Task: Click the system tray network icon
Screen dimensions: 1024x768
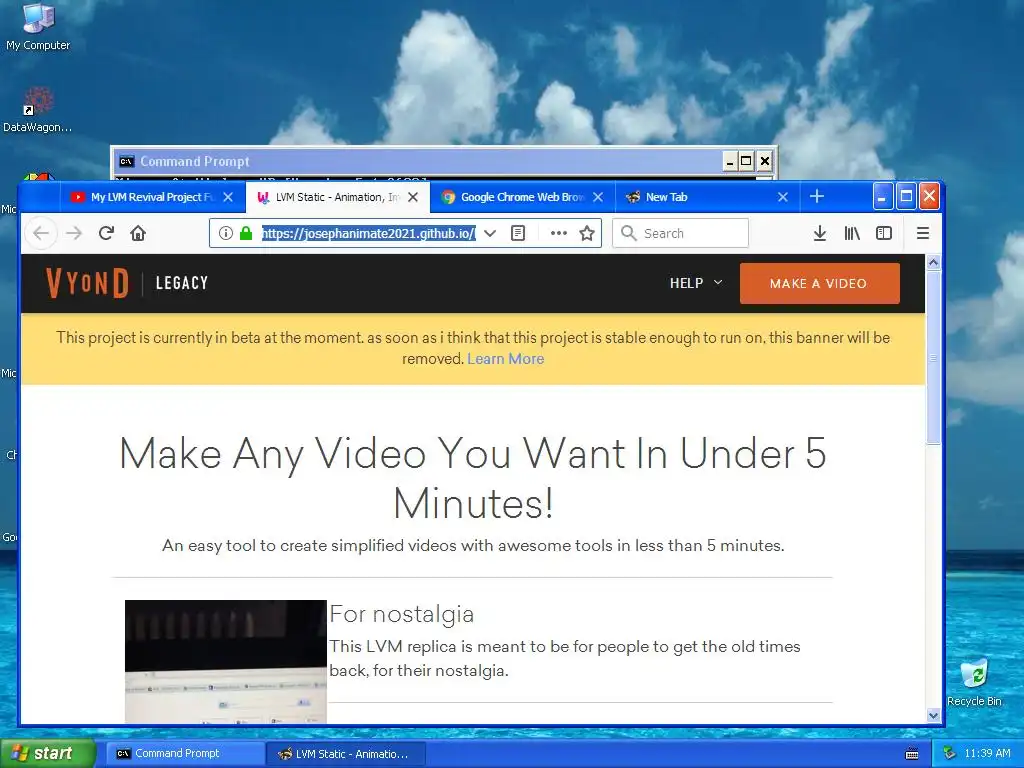Action: click(950, 753)
